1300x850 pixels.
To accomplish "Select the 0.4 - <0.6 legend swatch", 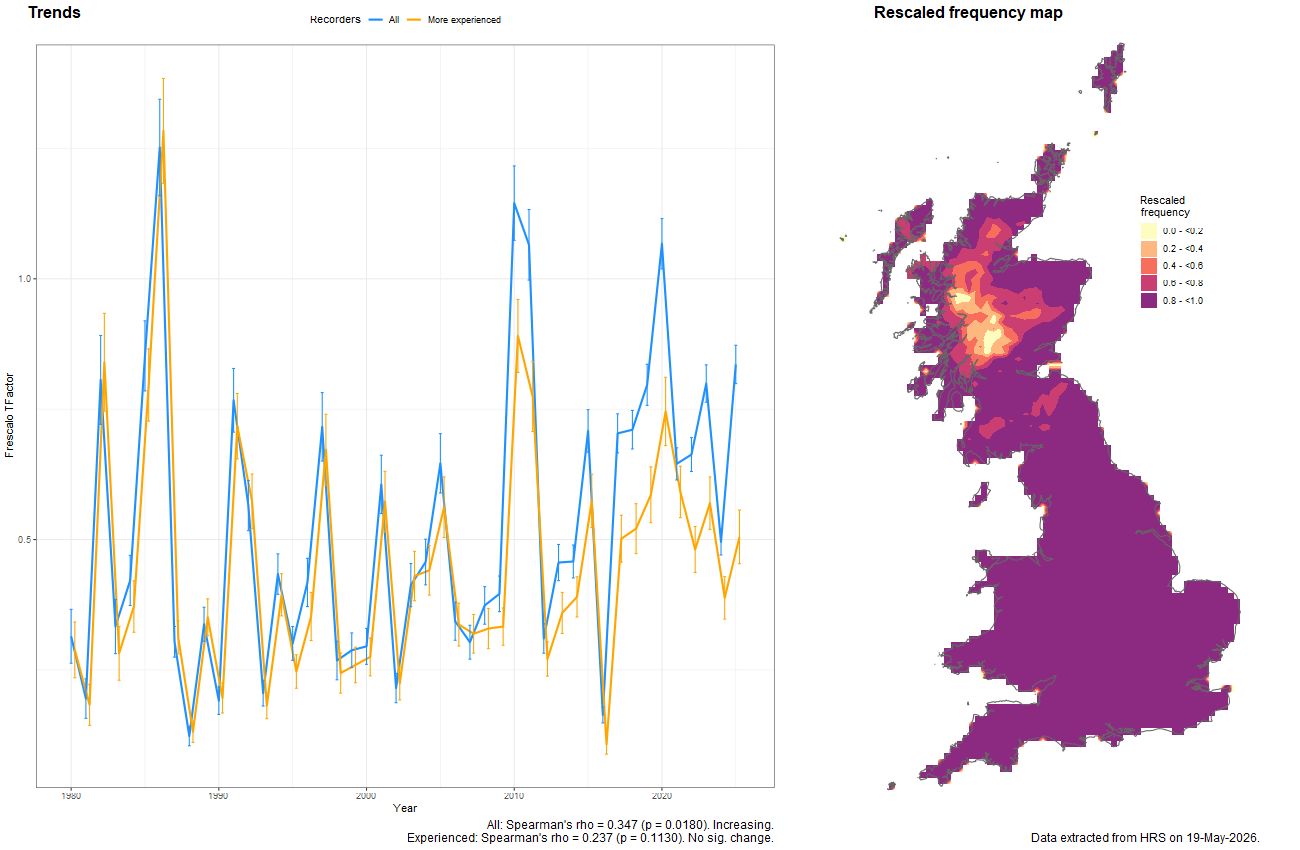I will point(1148,265).
